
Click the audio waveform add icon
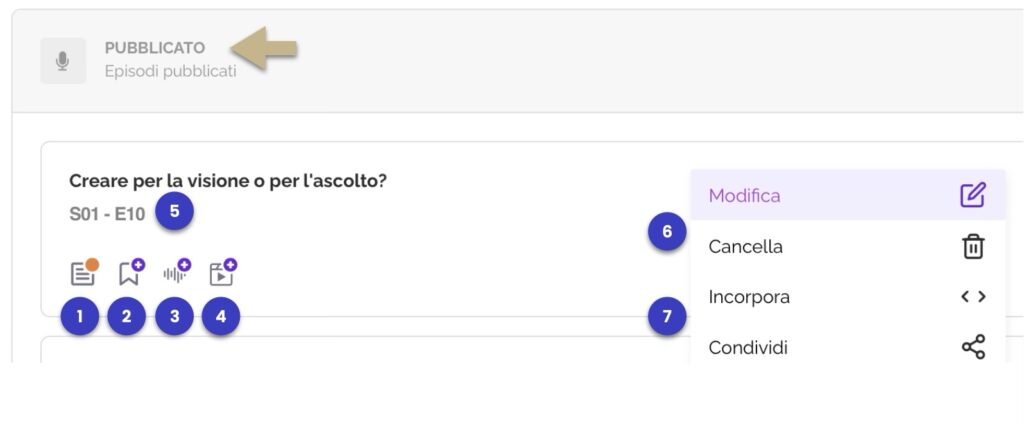click(176, 272)
